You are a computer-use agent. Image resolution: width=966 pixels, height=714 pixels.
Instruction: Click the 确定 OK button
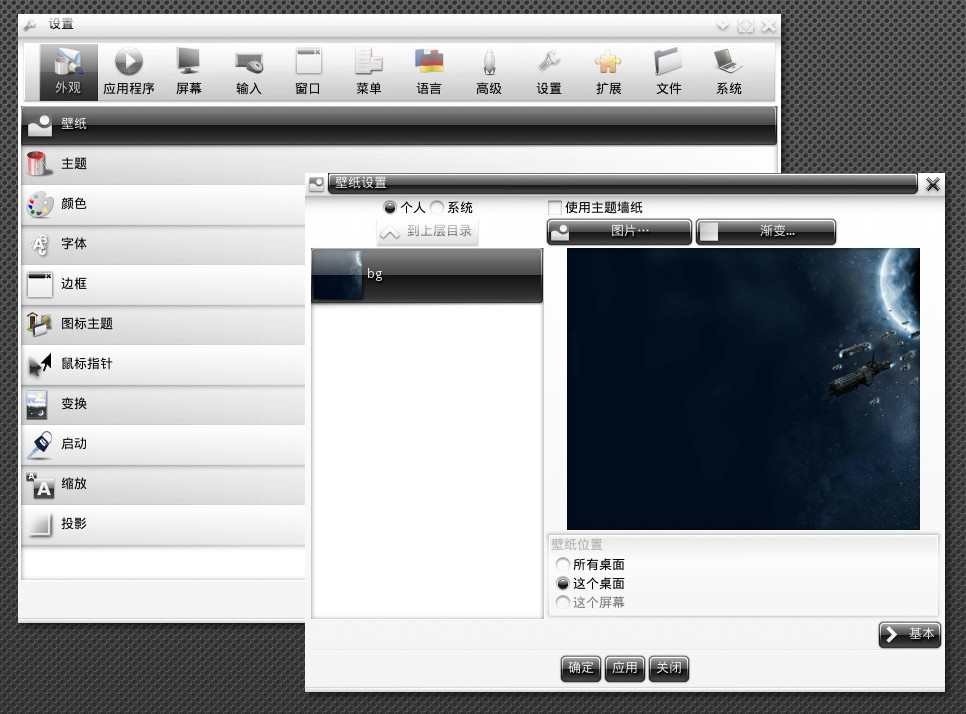pos(581,668)
